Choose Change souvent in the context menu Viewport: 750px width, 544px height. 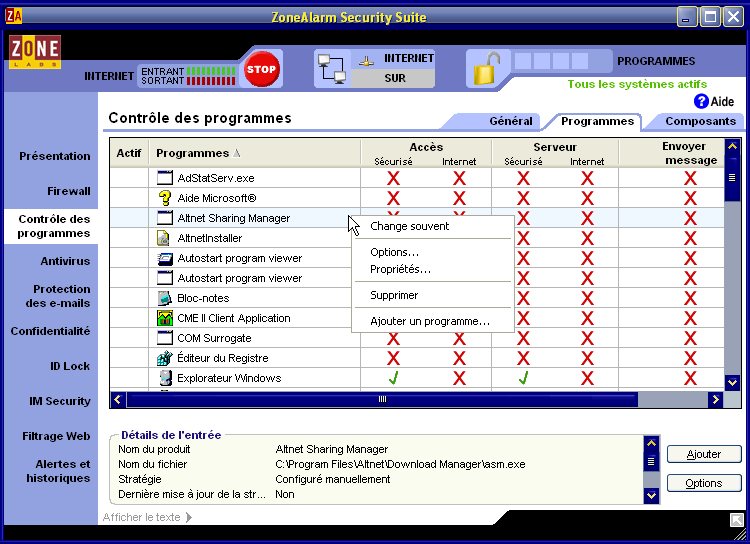pos(432,226)
